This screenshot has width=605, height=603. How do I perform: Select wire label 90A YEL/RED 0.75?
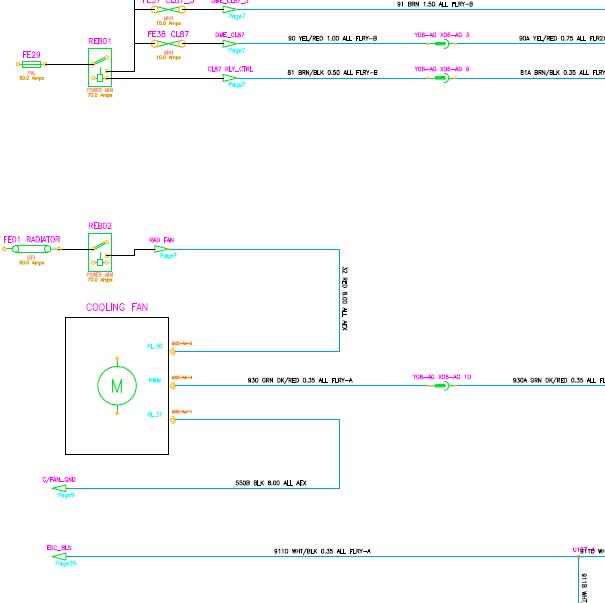562,39
